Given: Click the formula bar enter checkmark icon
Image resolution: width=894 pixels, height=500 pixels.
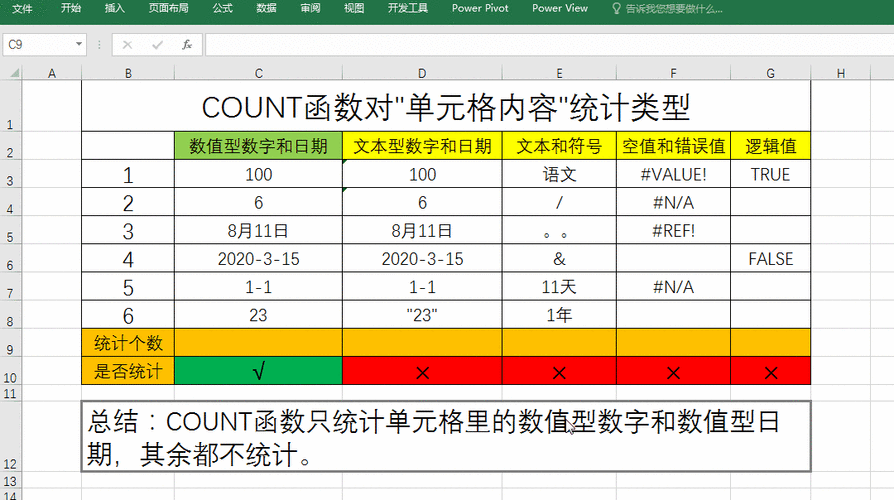Looking at the screenshot, I should pos(157,45).
